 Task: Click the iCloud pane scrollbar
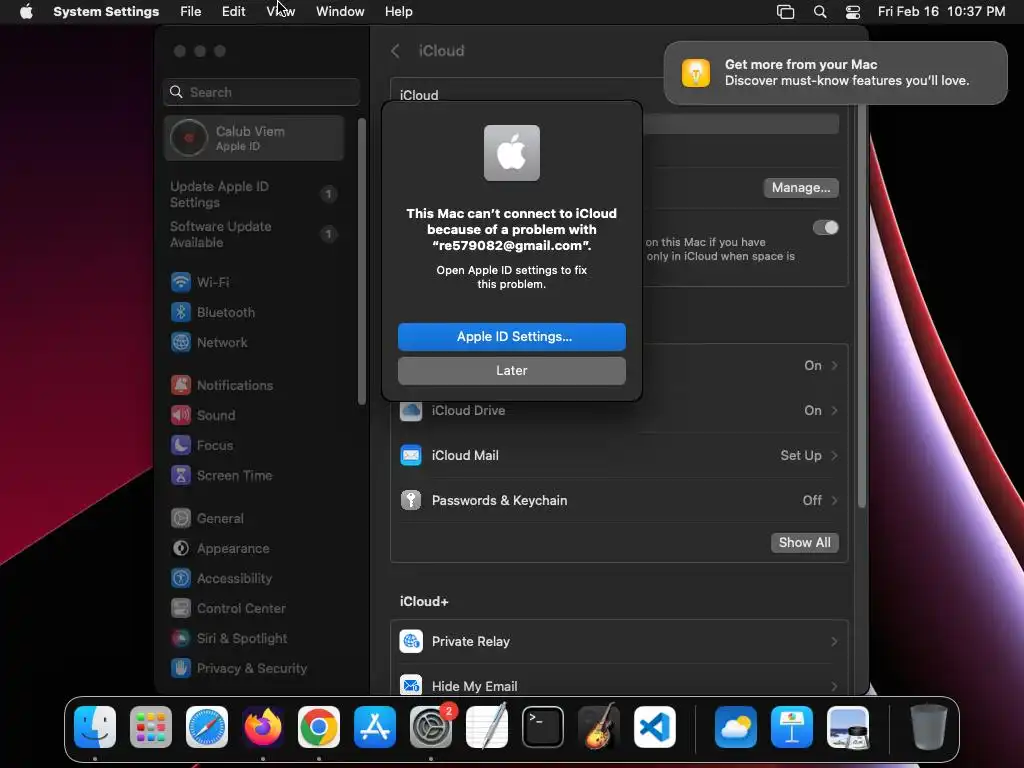(x=861, y=307)
